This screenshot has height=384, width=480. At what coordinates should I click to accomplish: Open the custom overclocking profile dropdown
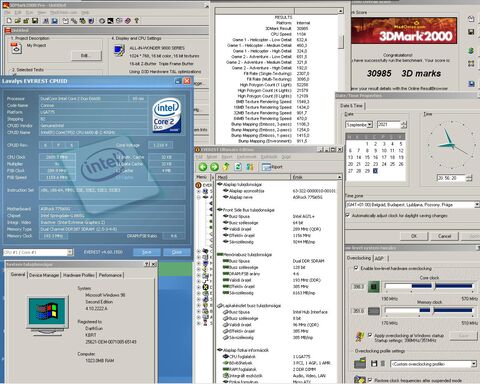(x=474, y=364)
